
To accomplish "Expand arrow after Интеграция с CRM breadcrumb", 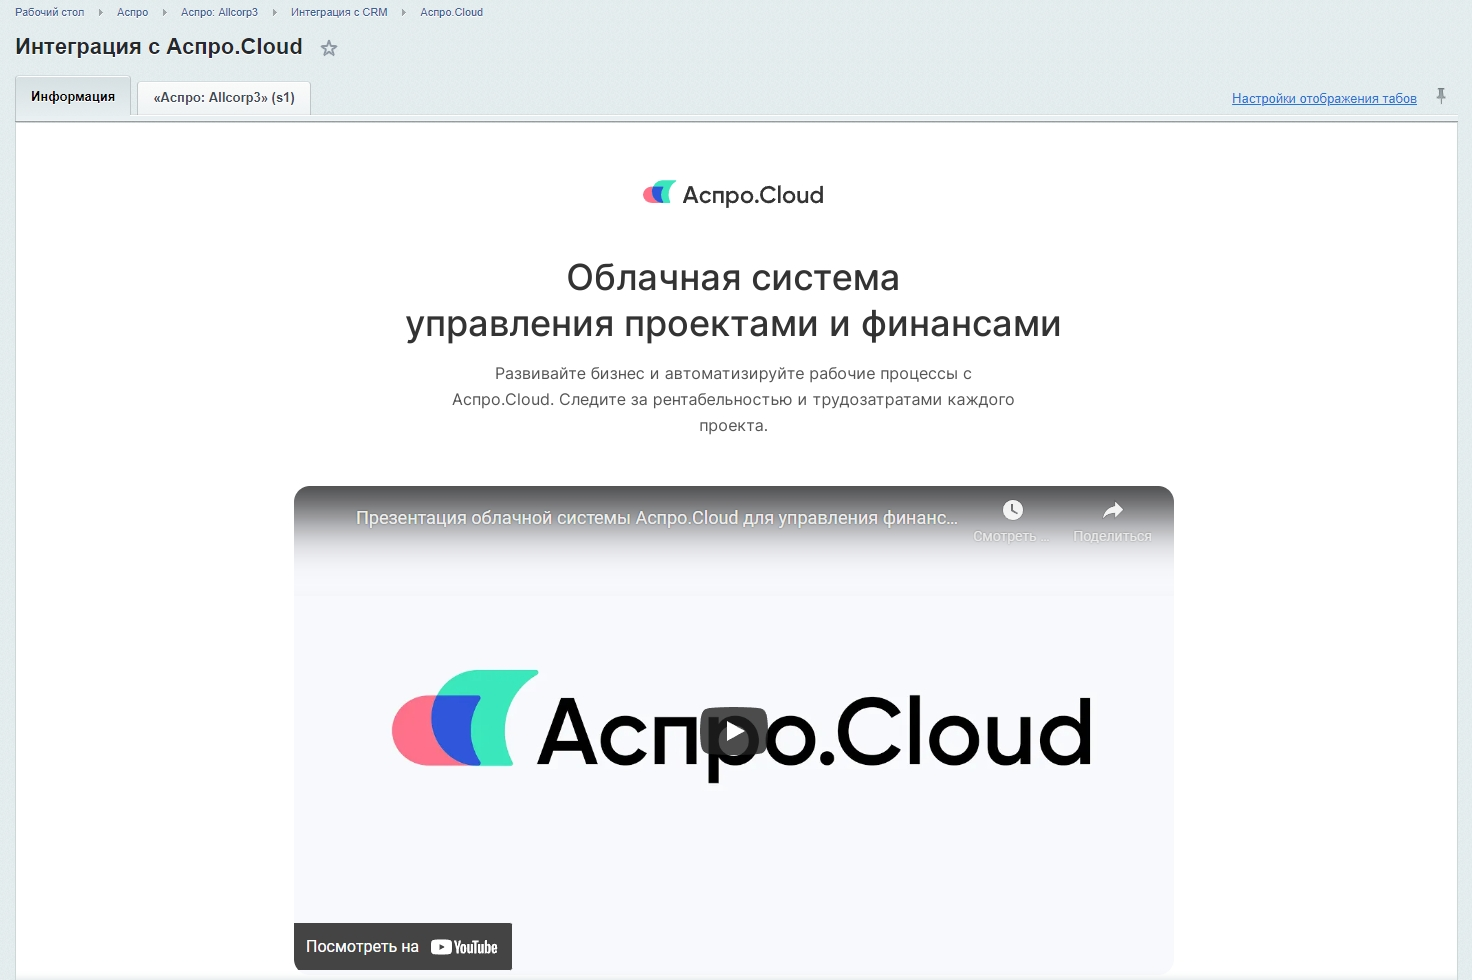I will point(404,12).
